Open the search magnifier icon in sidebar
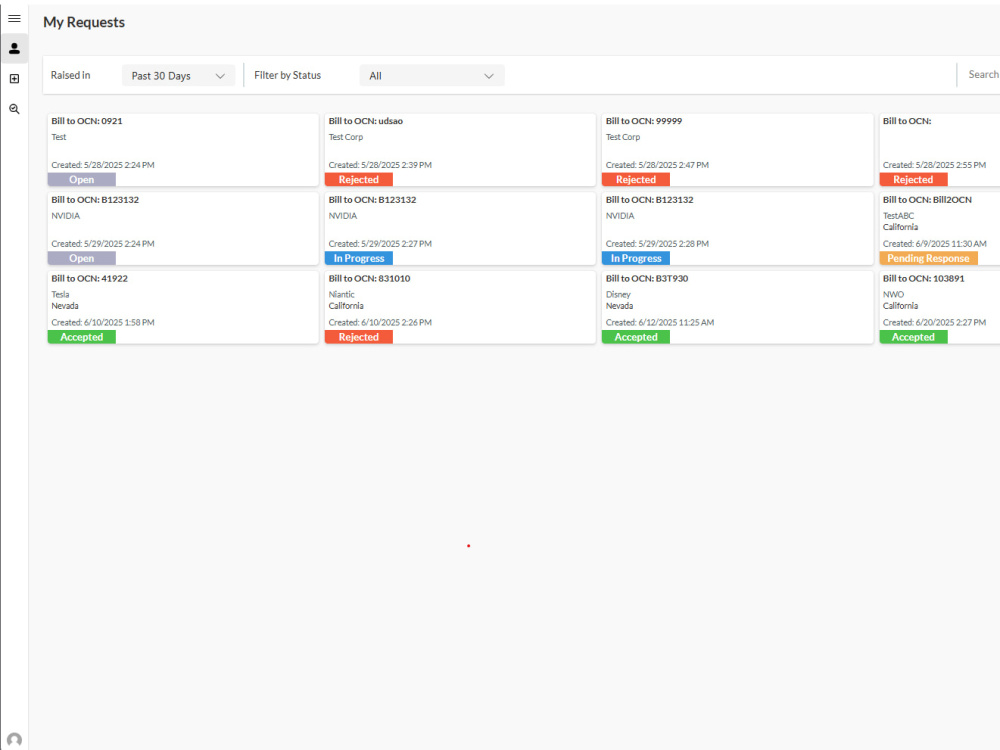This screenshot has height=750, width=1000. pyautogui.click(x=14, y=109)
